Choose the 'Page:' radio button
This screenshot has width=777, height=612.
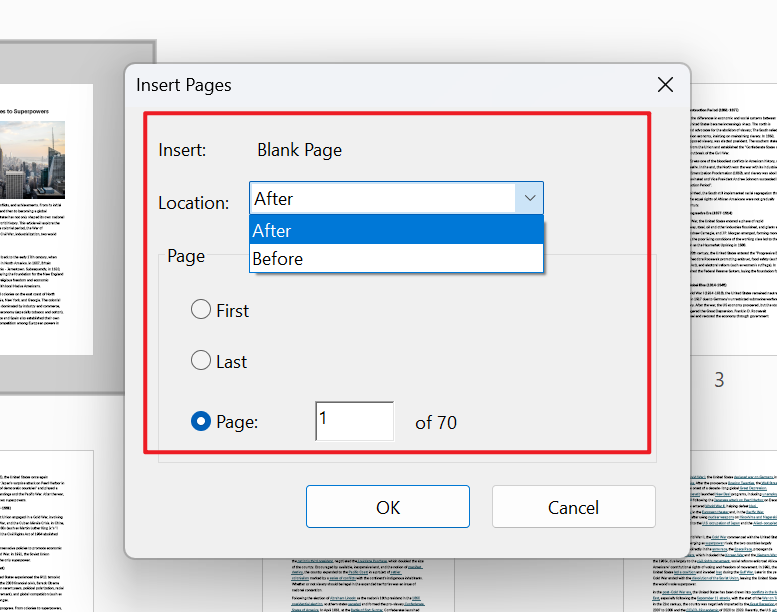[x=201, y=422]
